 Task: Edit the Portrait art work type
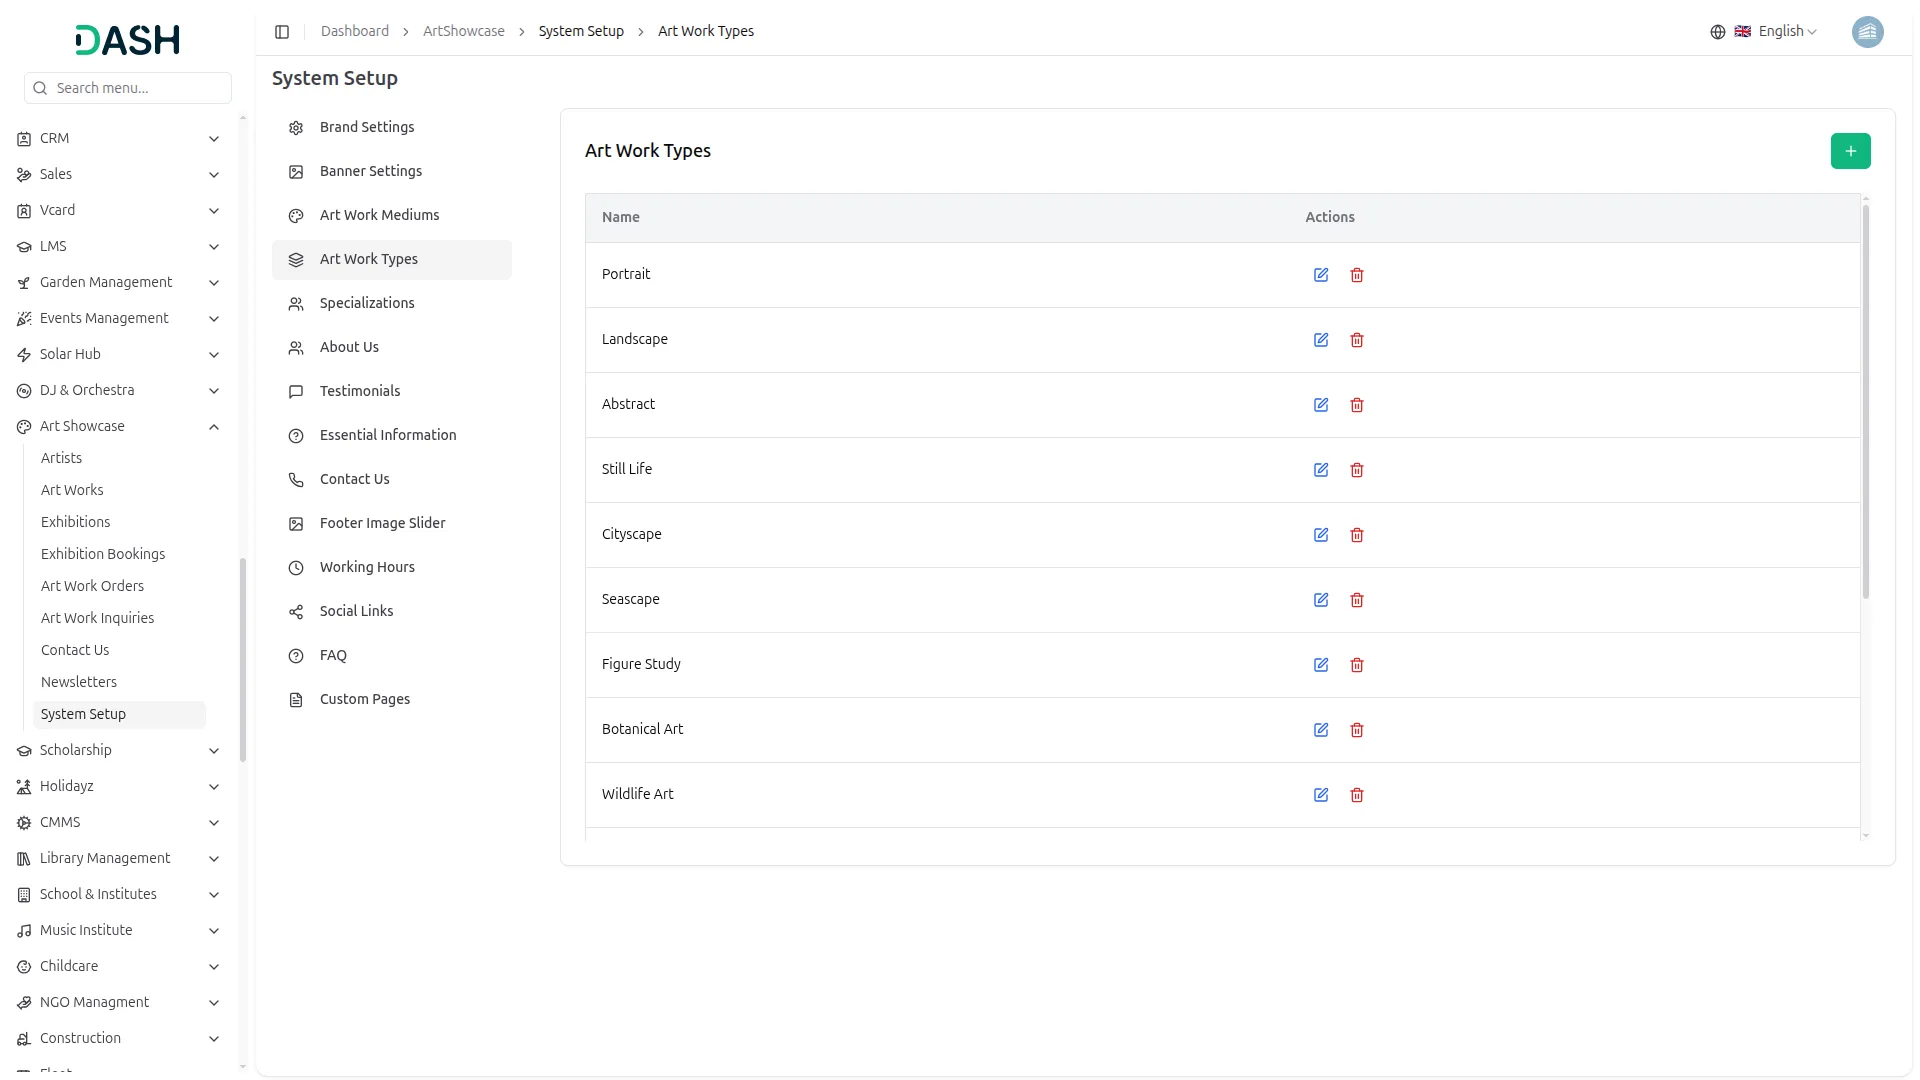tap(1320, 275)
